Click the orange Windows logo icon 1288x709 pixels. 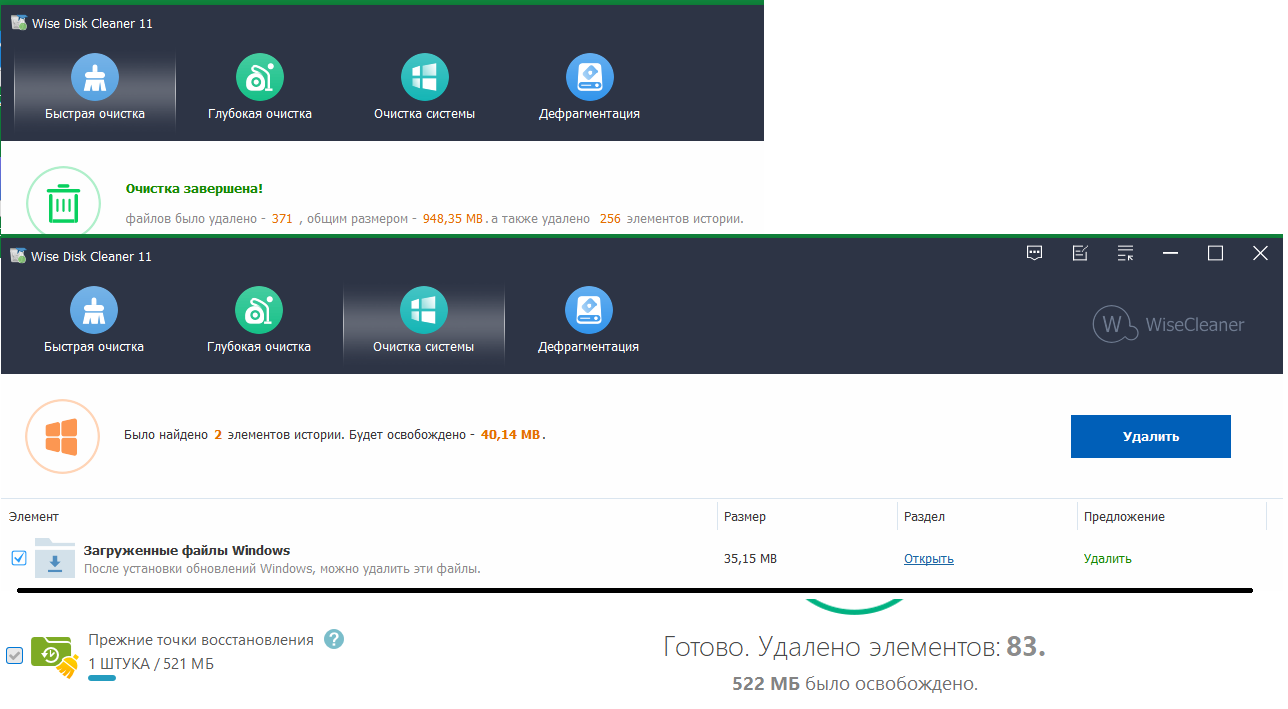coord(62,435)
